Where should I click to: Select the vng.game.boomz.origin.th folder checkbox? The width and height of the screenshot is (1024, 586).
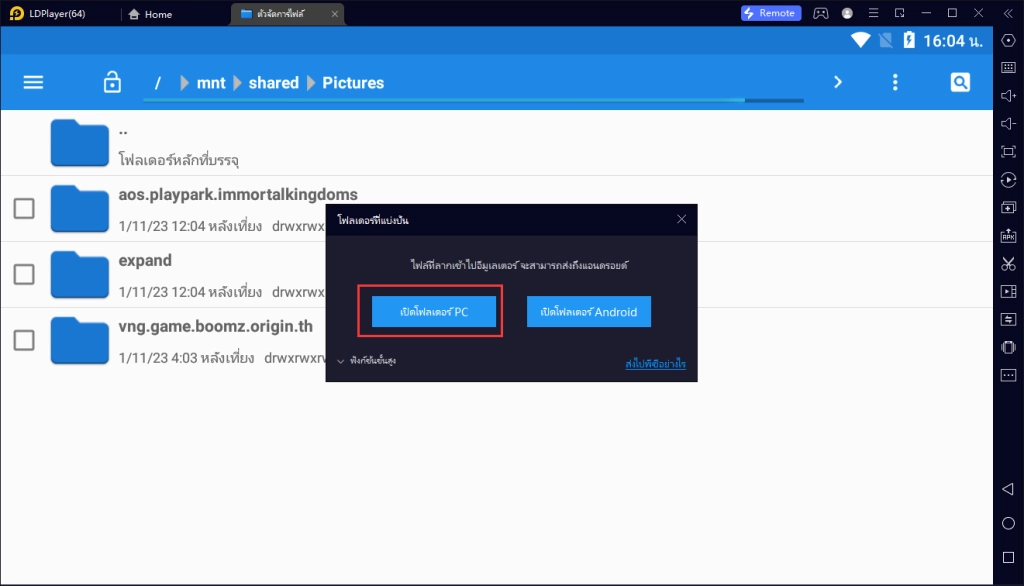(x=24, y=340)
